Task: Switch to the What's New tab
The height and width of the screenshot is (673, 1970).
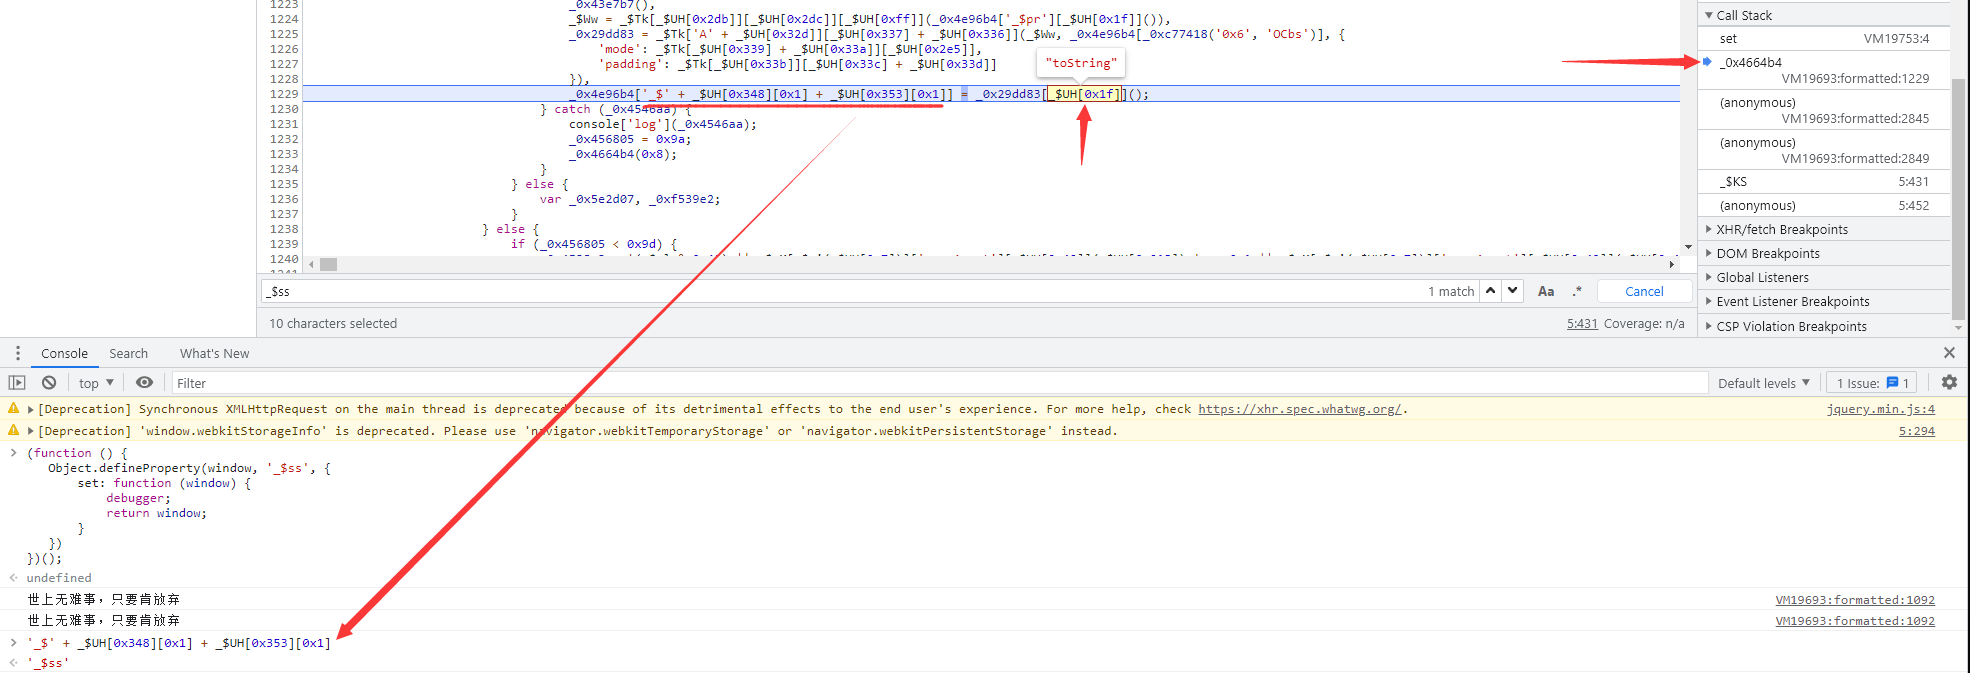Action: [x=214, y=353]
